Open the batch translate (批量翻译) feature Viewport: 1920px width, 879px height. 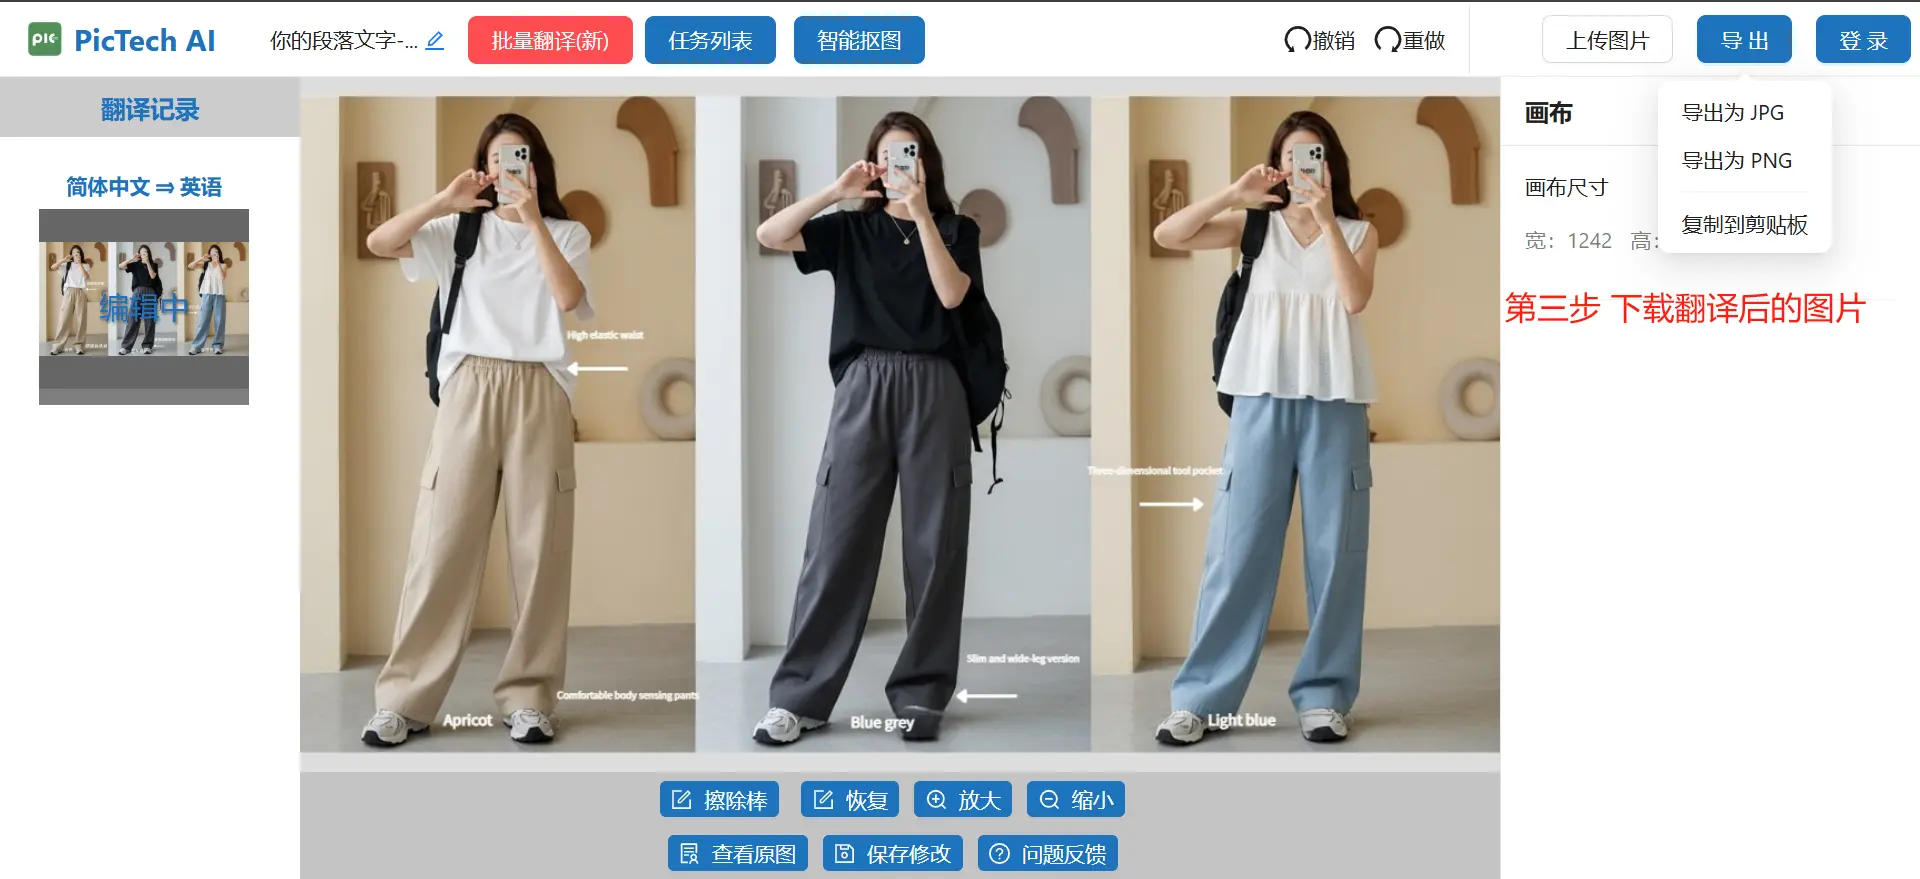(x=550, y=40)
